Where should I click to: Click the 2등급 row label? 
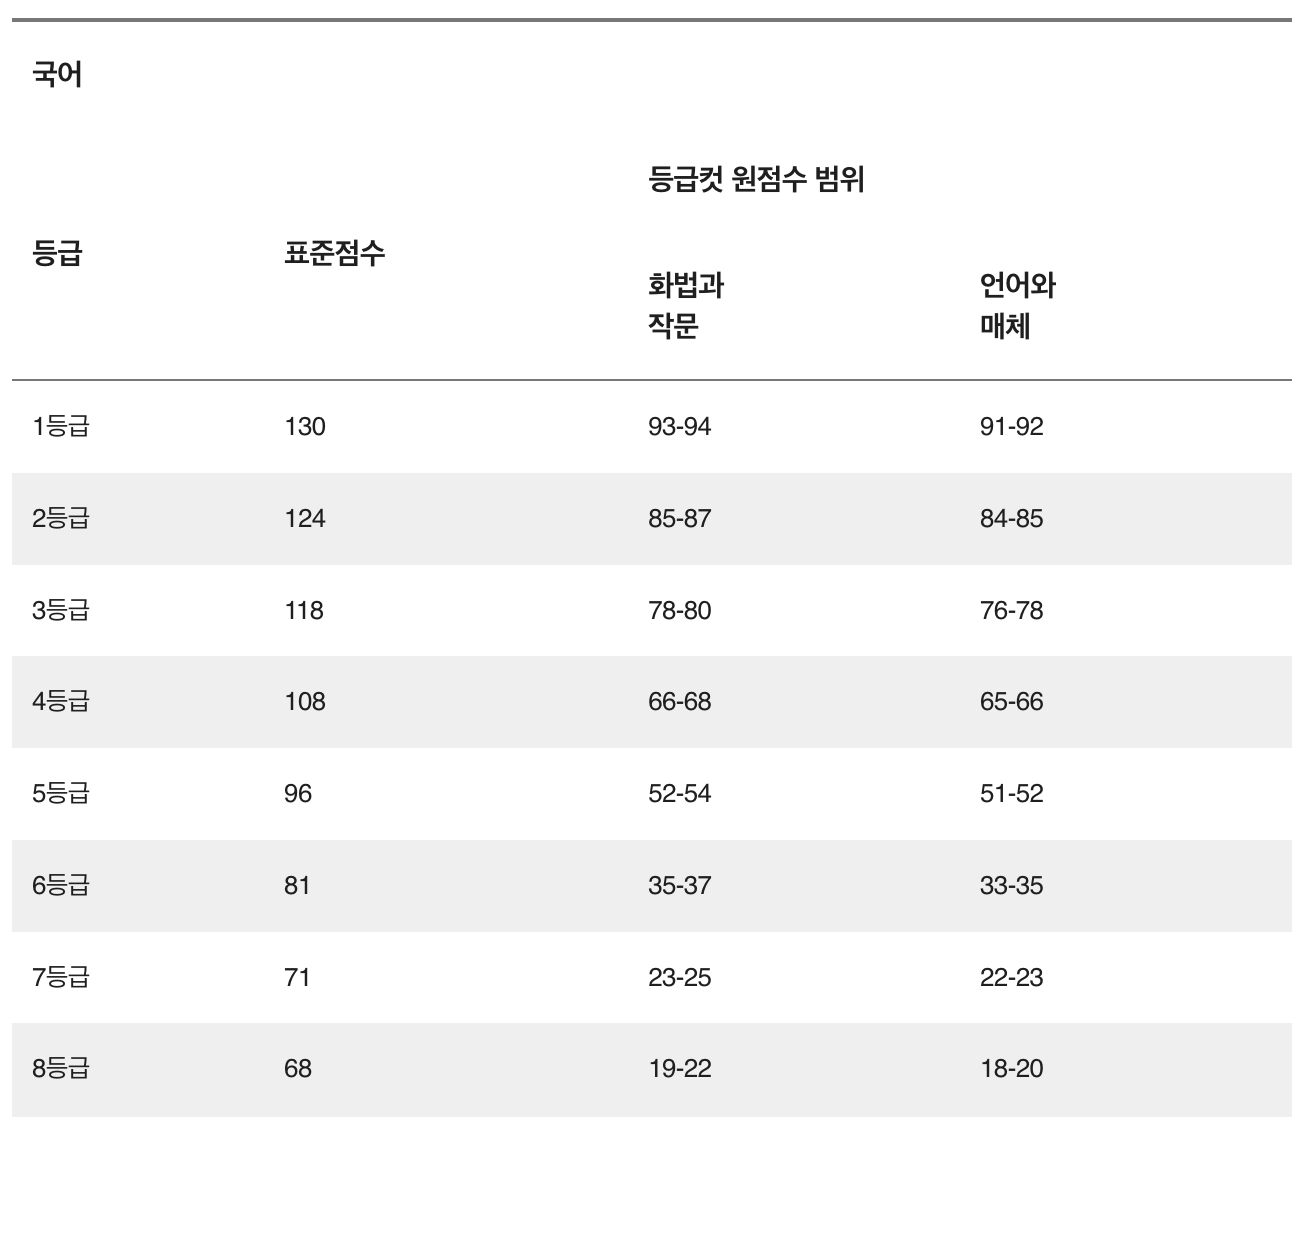tap(61, 519)
